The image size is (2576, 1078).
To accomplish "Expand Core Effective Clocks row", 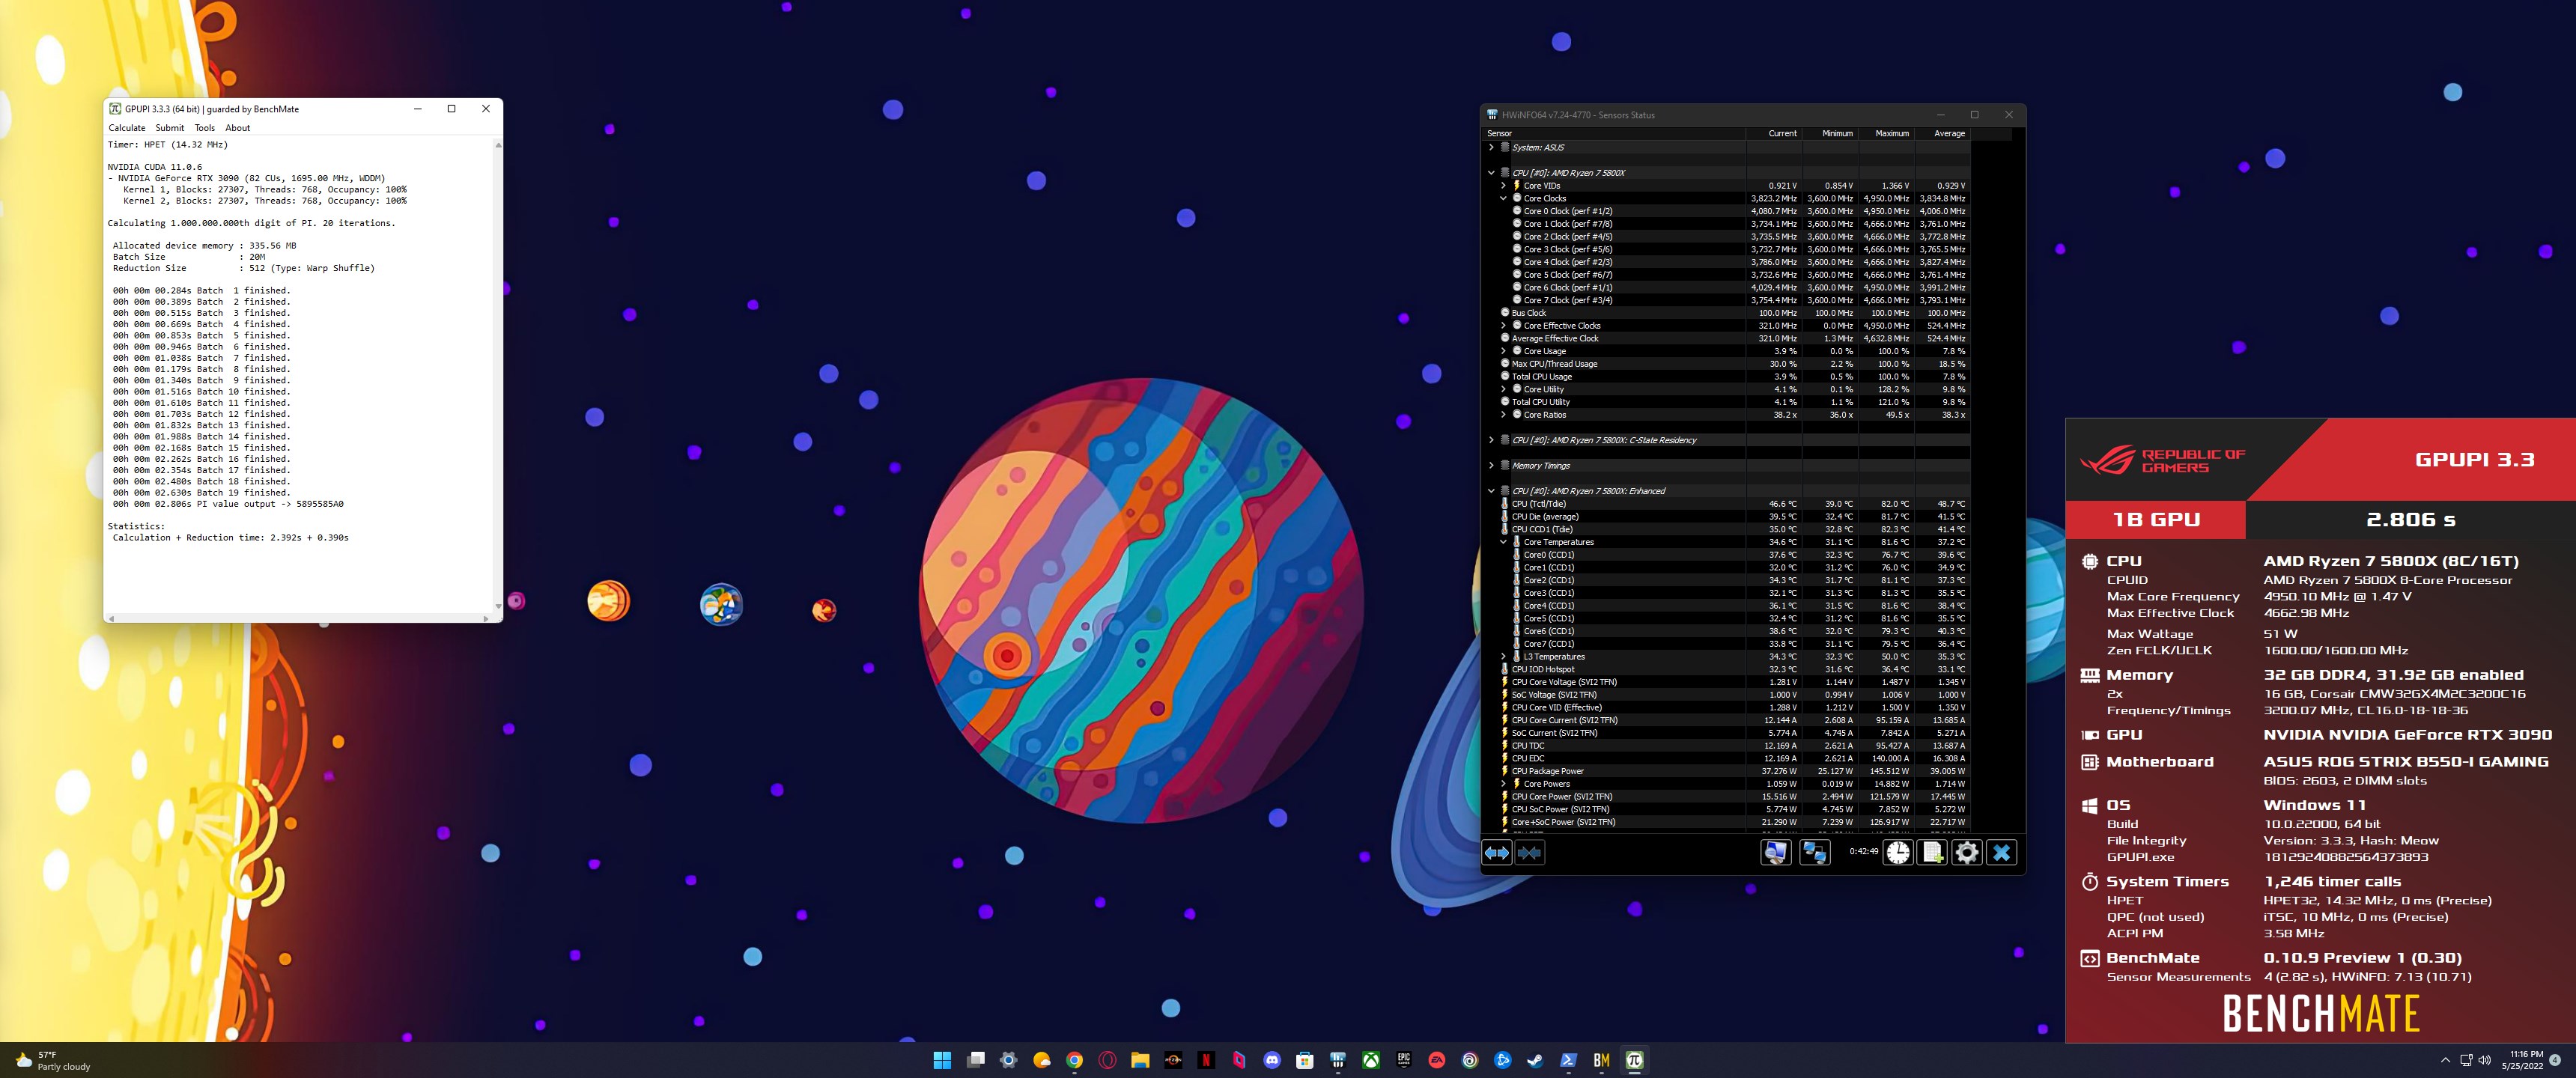I will 1503,325.
